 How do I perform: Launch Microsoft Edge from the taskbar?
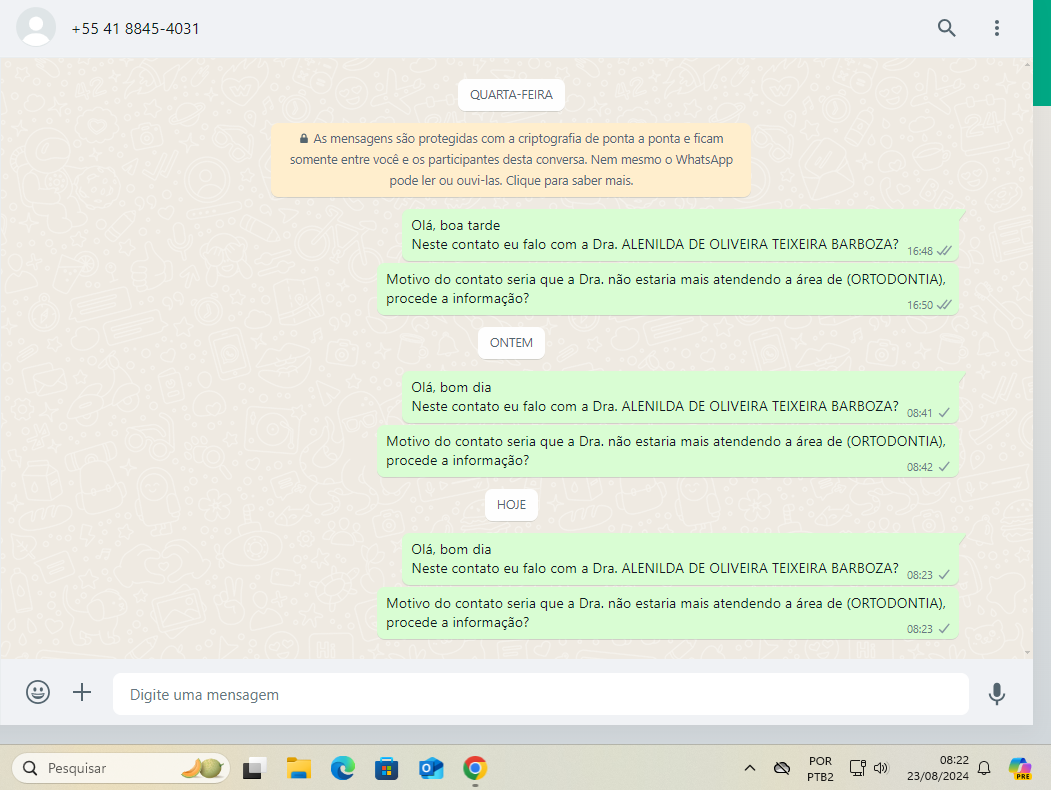[343, 768]
